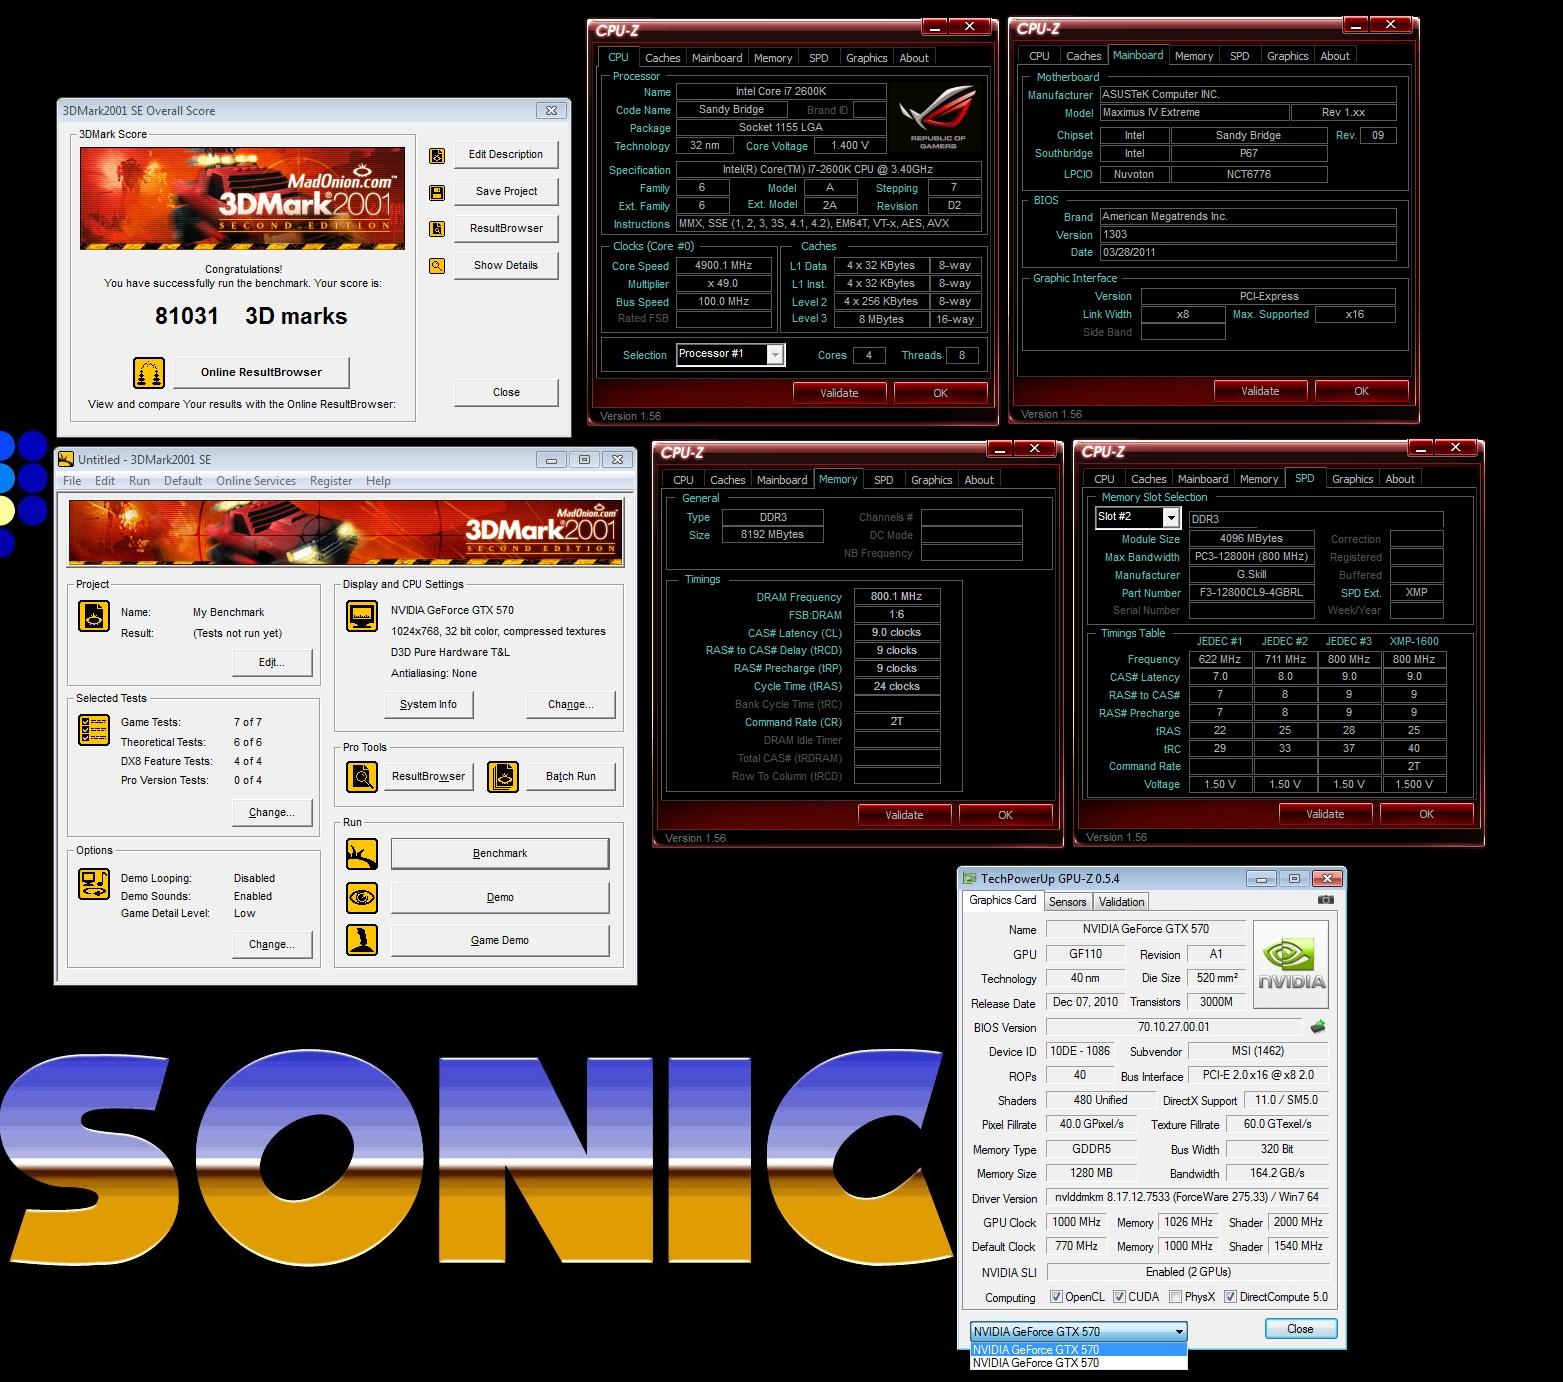The width and height of the screenshot is (1563, 1382).
Task: Click the Save Project disk icon
Action: [437, 192]
